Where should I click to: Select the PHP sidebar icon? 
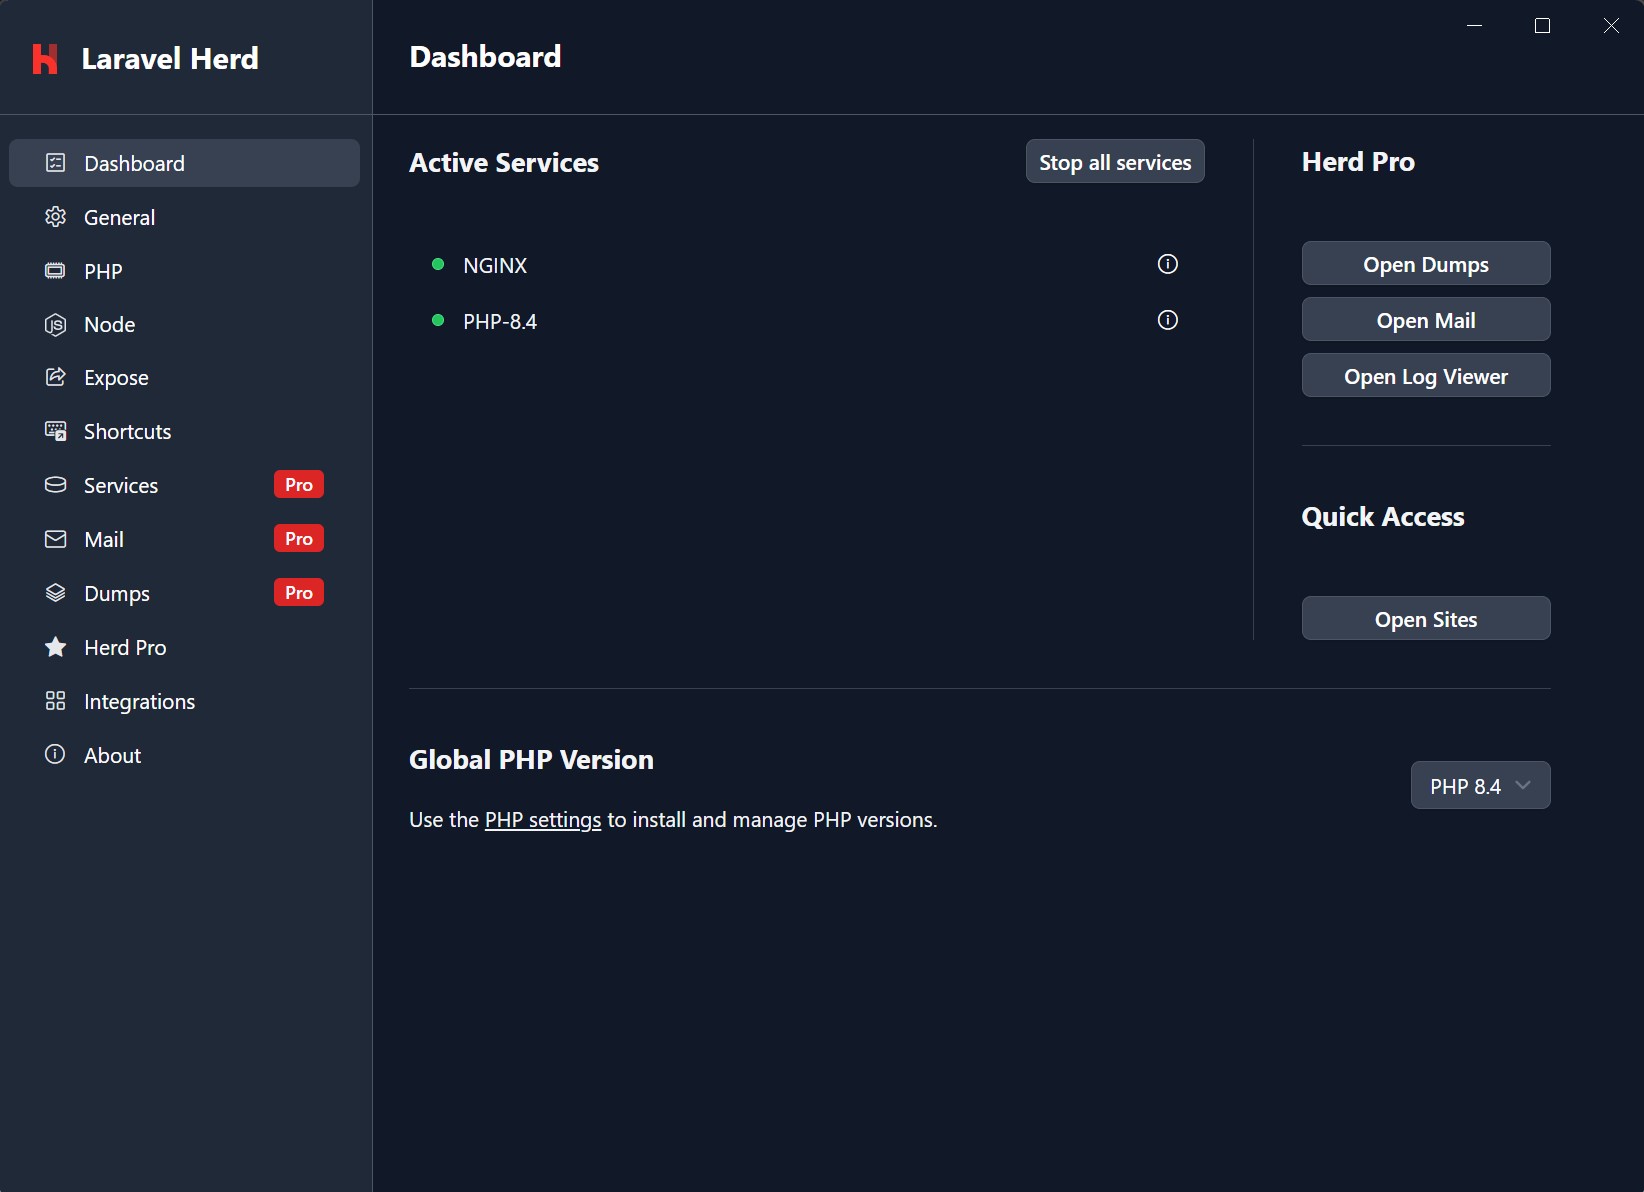tap(56, 270)
